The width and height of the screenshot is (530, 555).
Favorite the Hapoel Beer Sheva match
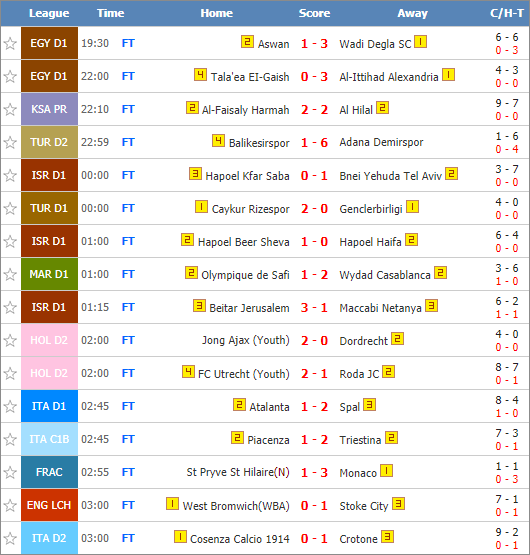tap(10, 241)
